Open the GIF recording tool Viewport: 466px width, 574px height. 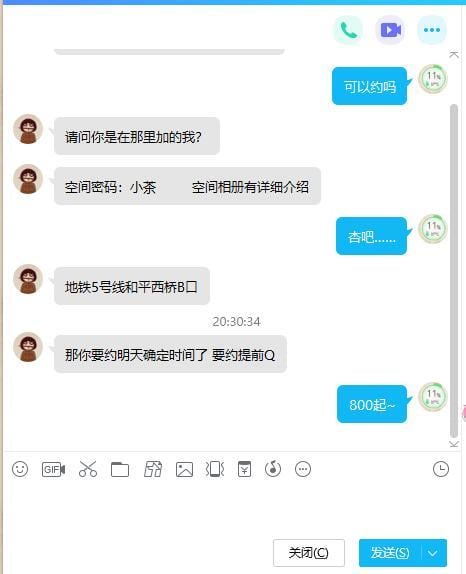click(x=53, y=469)
